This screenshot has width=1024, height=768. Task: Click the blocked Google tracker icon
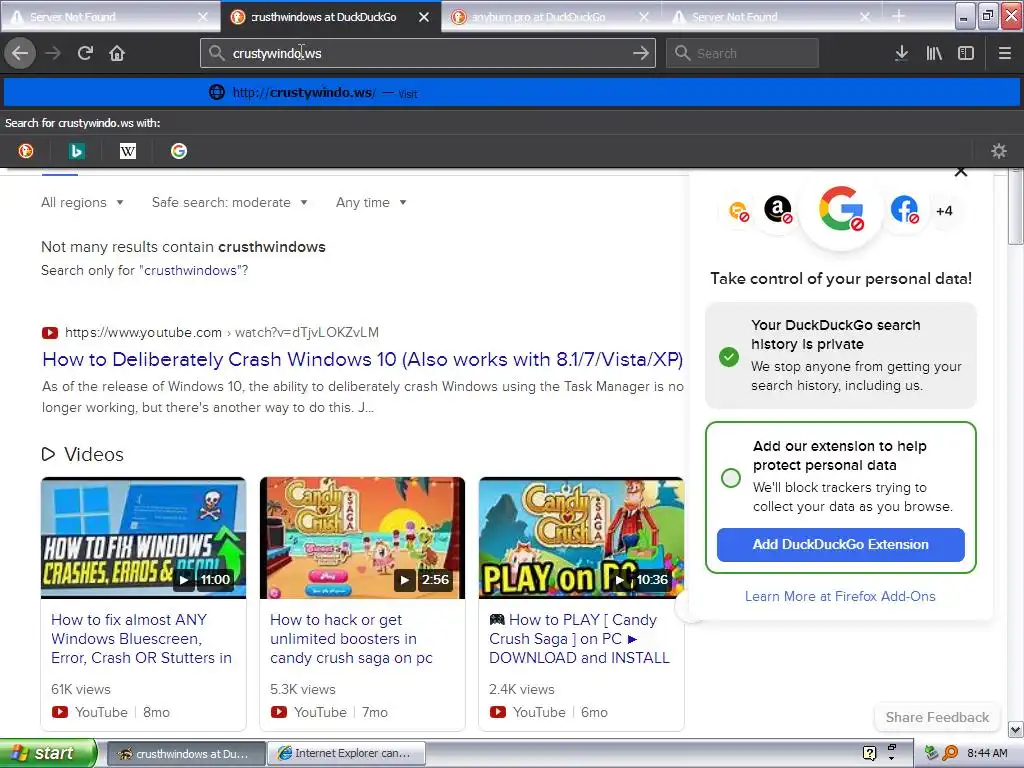tap(841, 209)
